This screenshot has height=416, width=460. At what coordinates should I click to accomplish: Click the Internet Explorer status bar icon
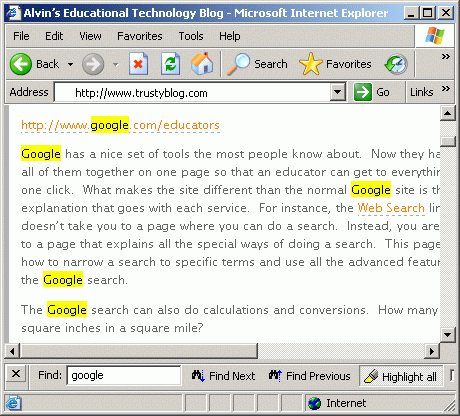point(13,403)
